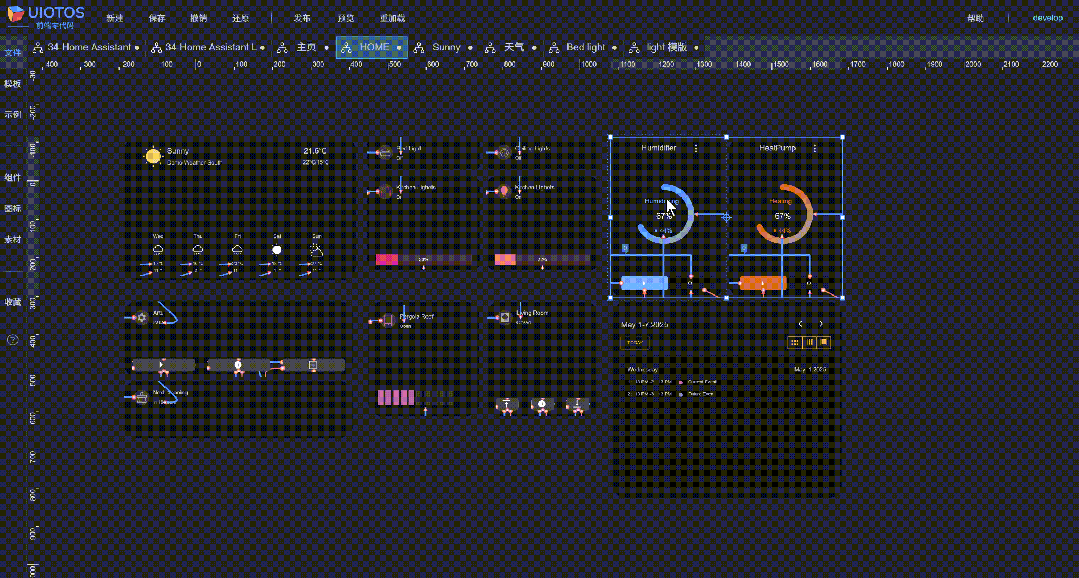This screenshot has height=578, width=1079.
Task: Click the 发布 button in top bar
Action: 301,19
